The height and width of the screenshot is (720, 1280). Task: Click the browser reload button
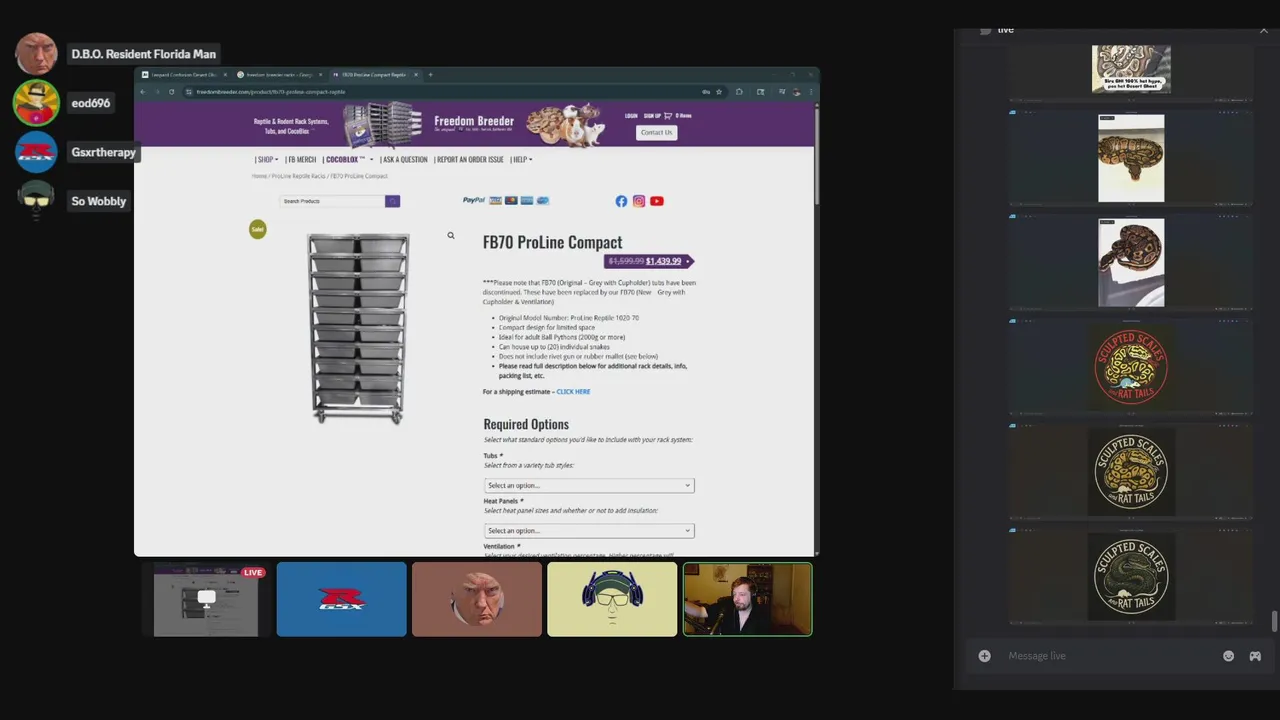171,92
